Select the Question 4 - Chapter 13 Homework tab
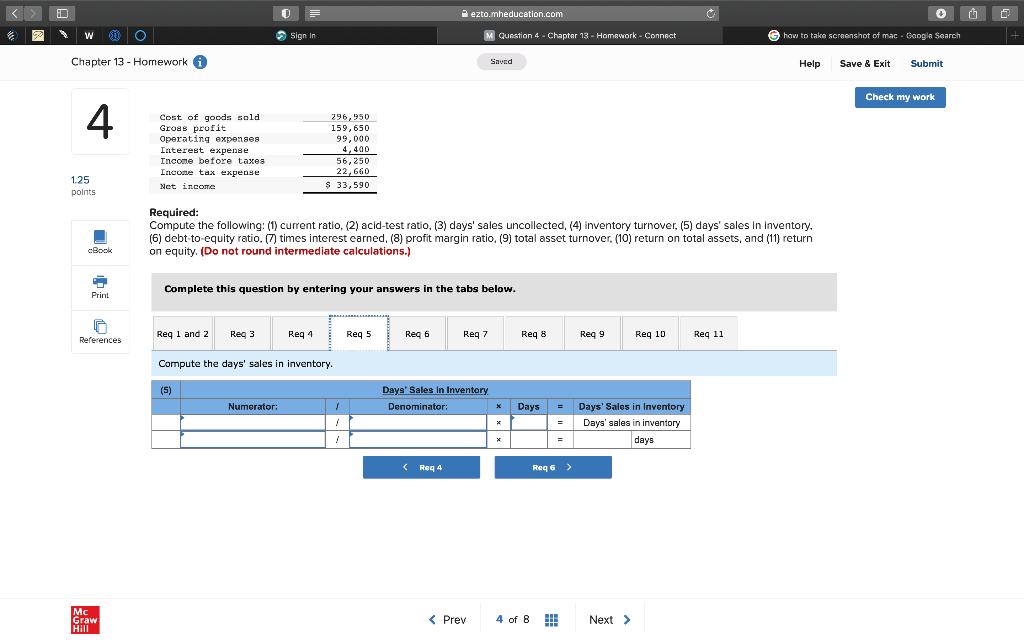This screenshot has width=1024, height=640. pyautogui.click(x=580, y=35)
